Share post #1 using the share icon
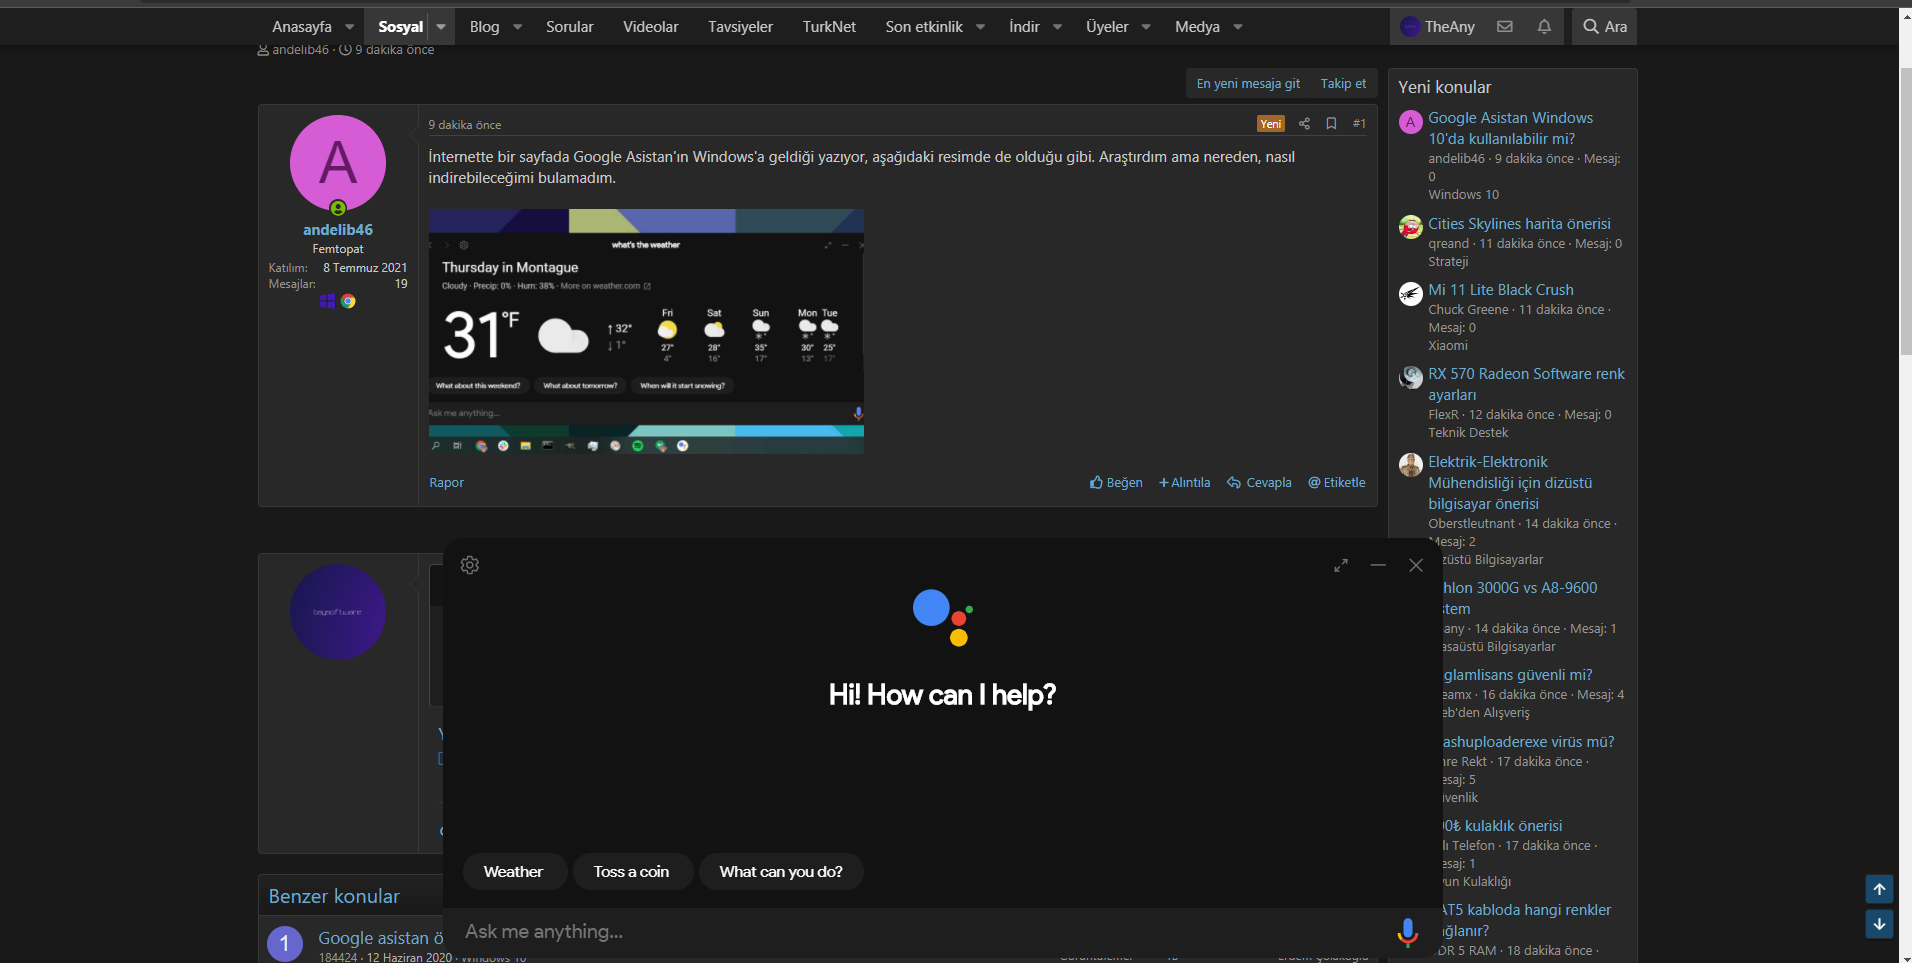1912x963 pixels. tap(1304, 124)
